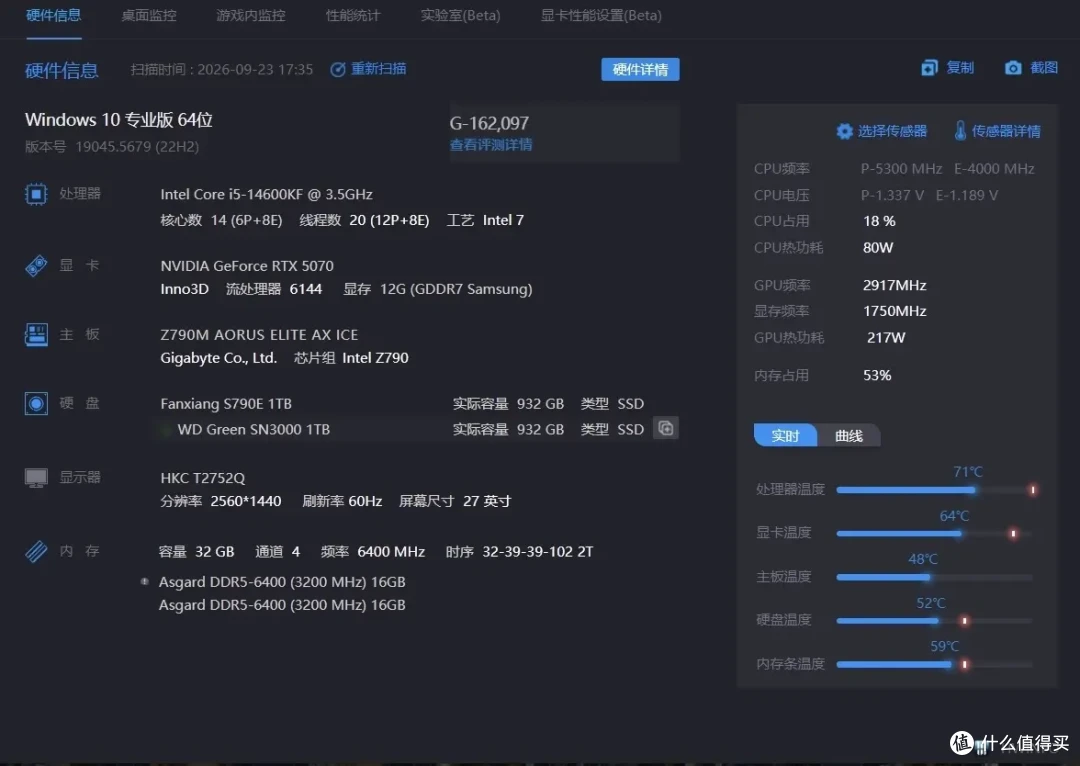Open the 显卡性能设置(Beta) tab
The width and height of the screenshot is (1080, 766).
601,15
